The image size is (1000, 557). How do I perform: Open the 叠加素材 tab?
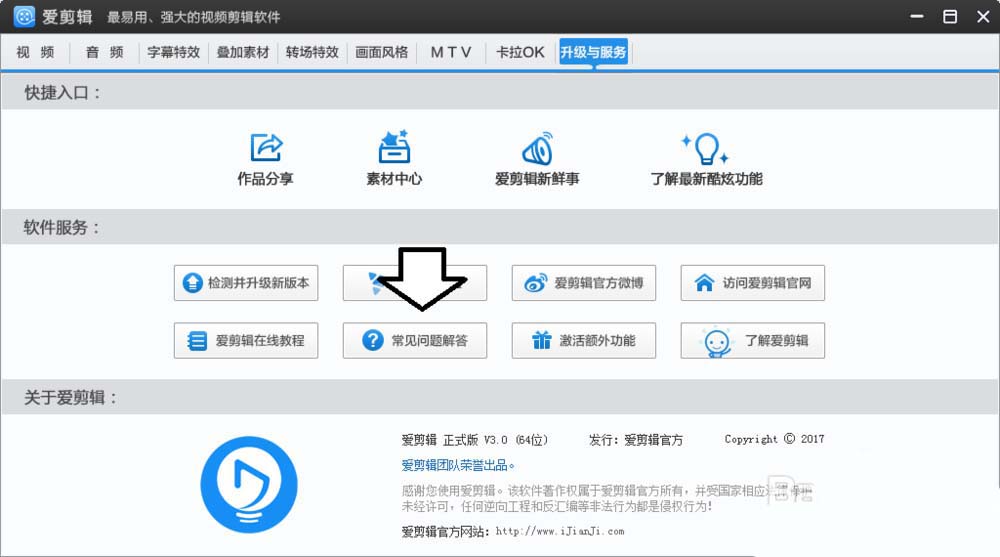pyautogui.click(x=243, y=52)
